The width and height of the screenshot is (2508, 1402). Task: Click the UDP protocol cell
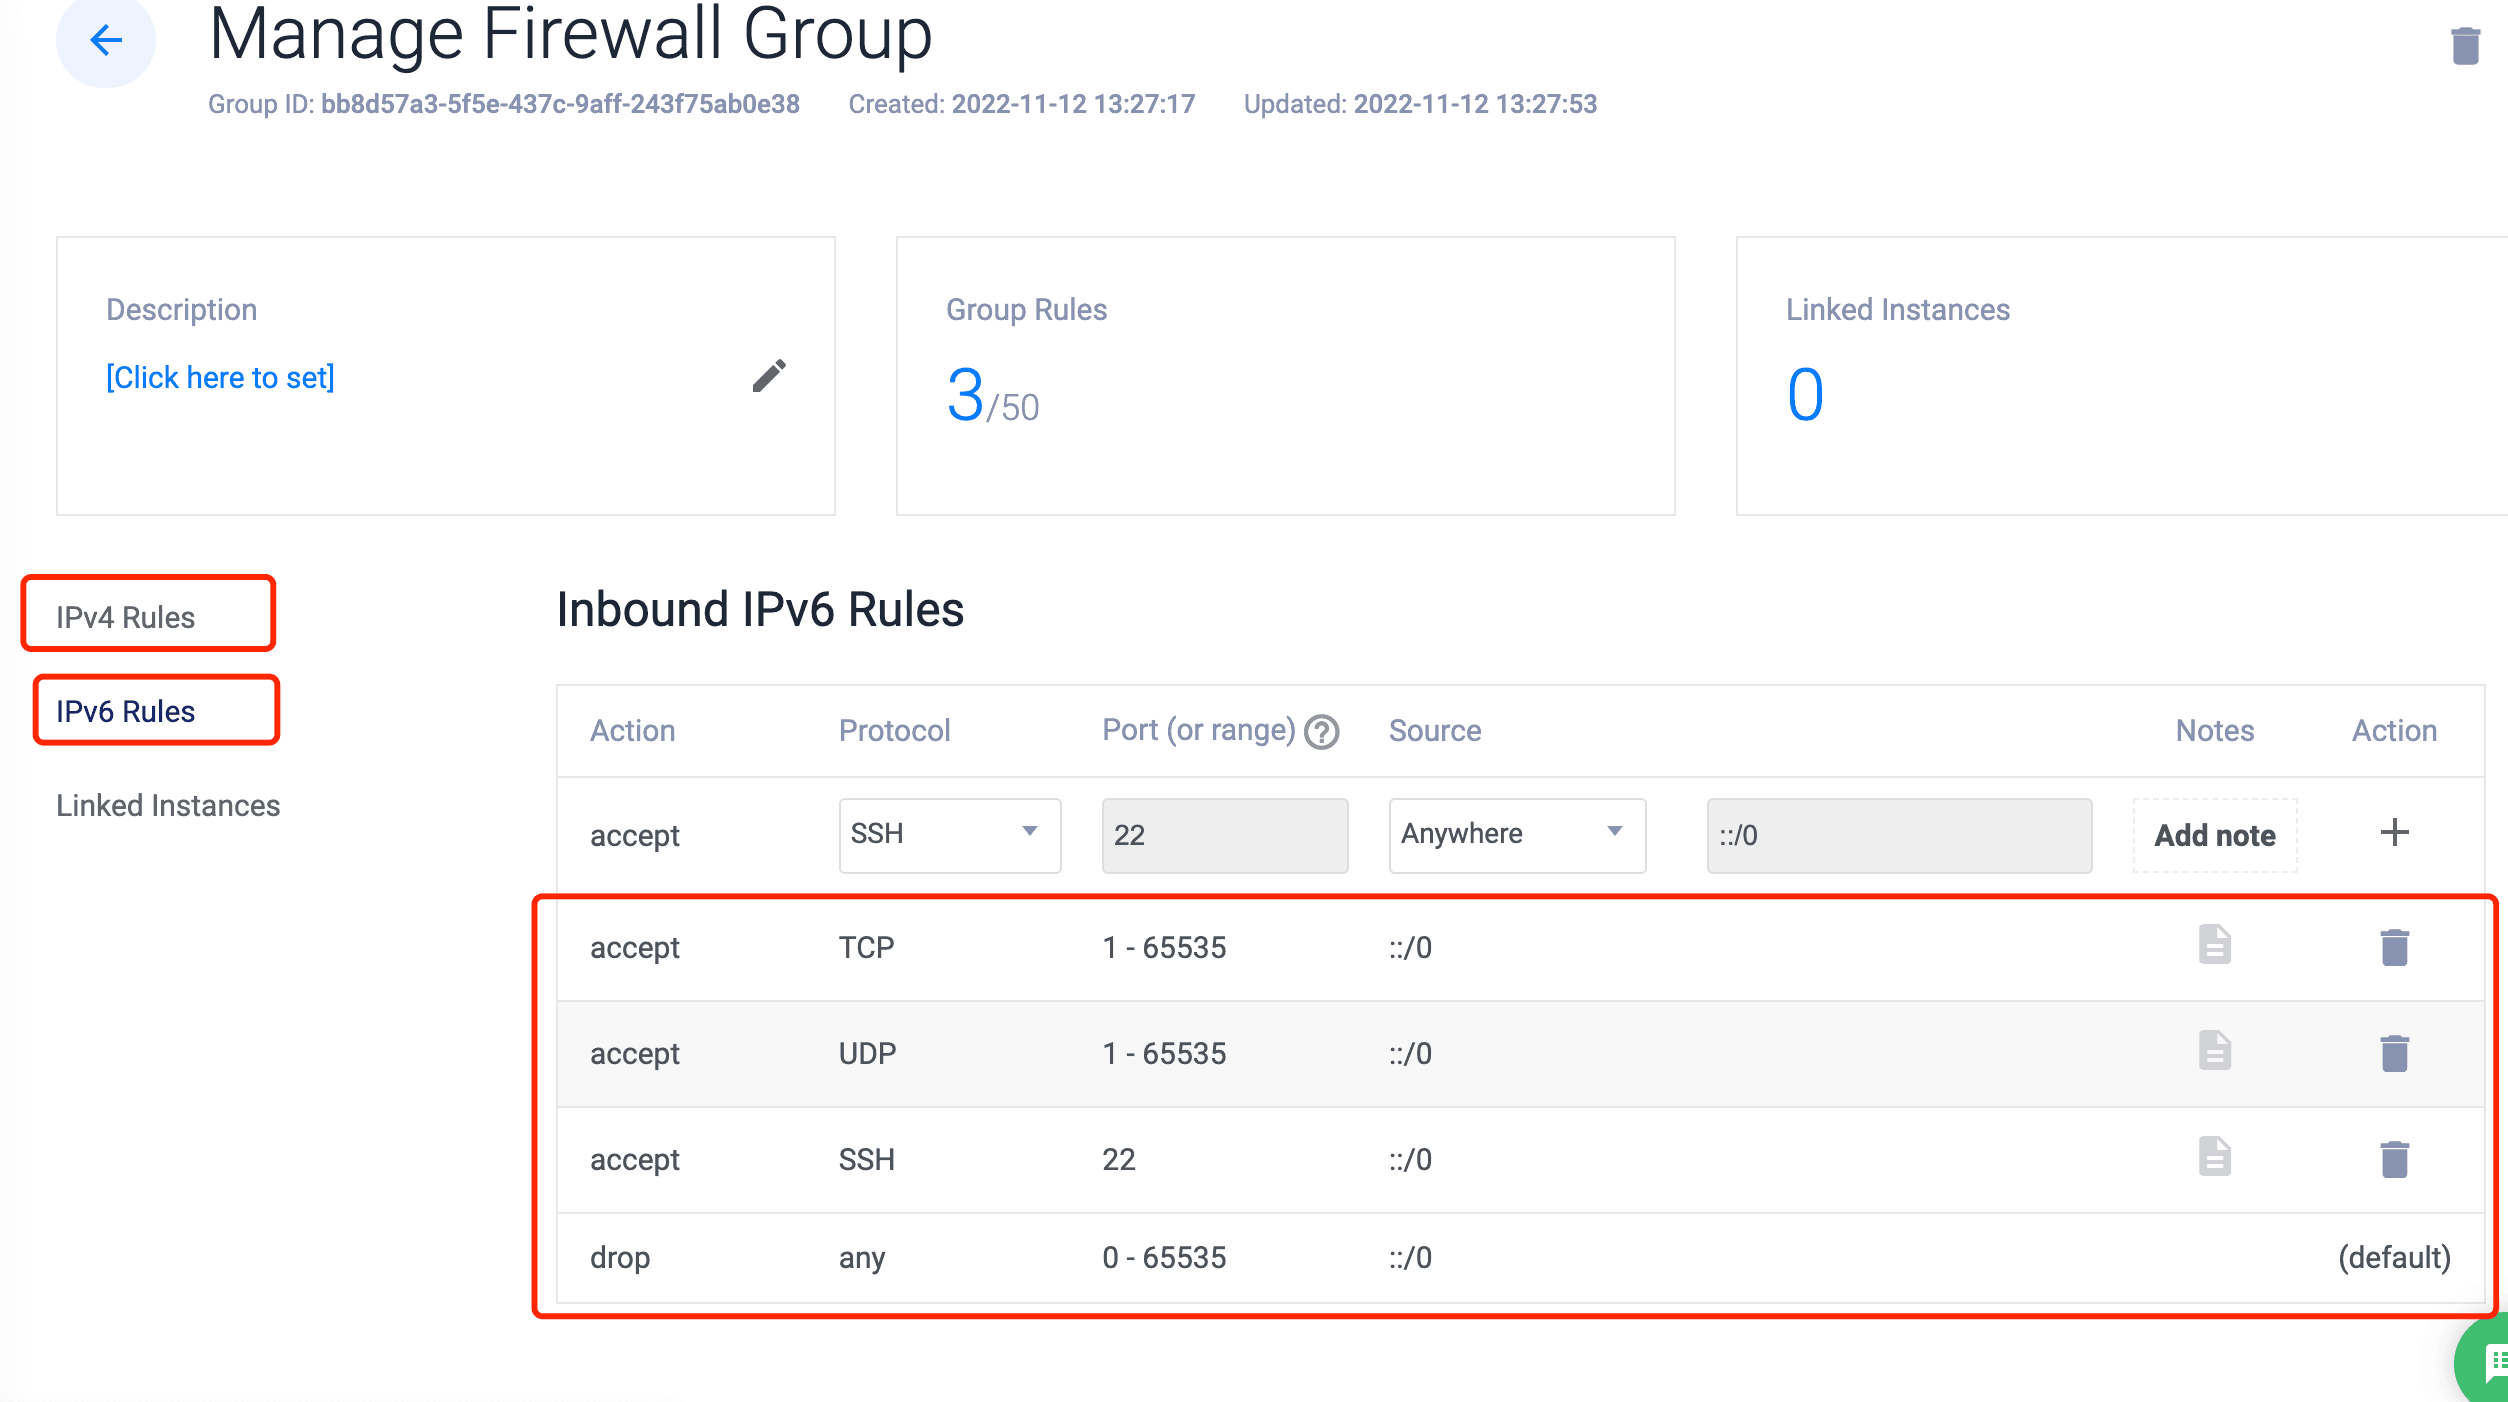pyautogui.click(x=868, y=1053)
